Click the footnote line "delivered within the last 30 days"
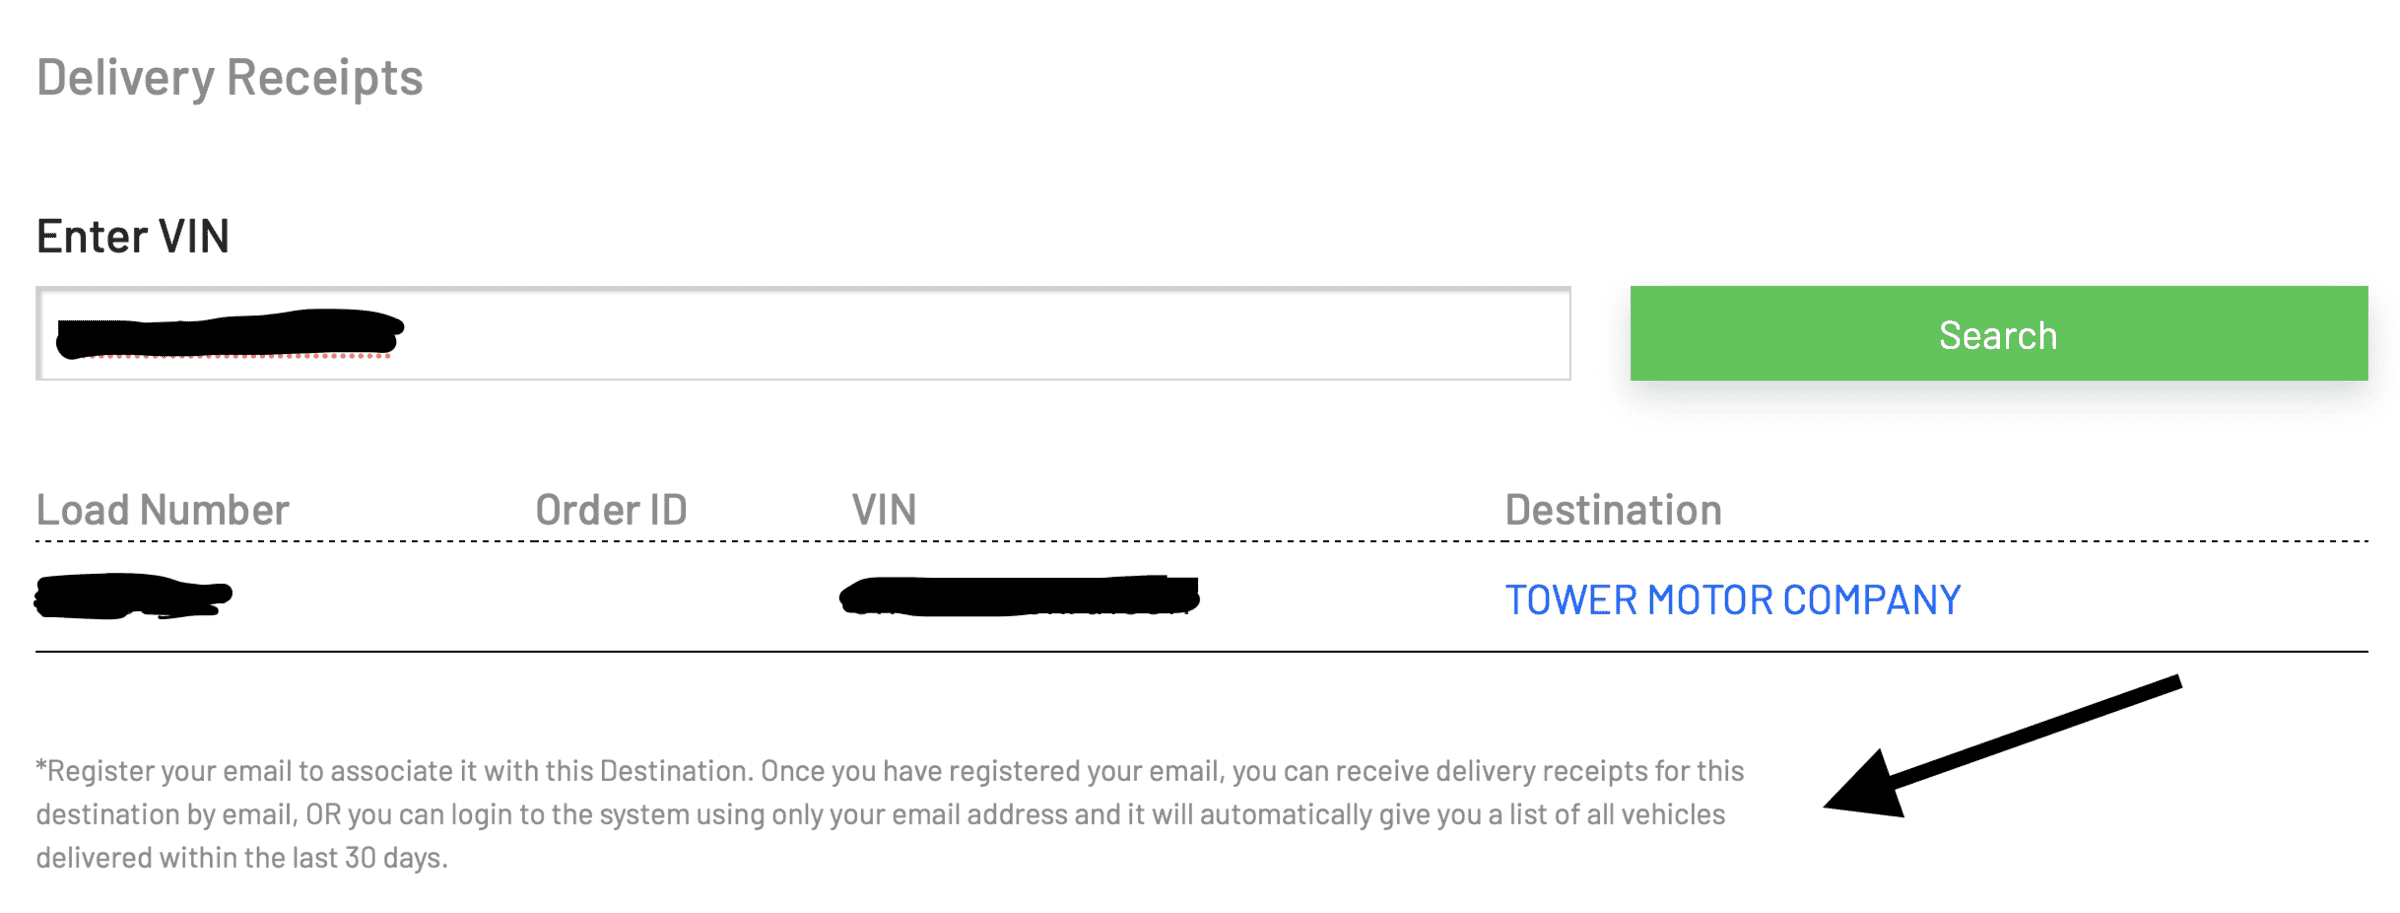 242,858
